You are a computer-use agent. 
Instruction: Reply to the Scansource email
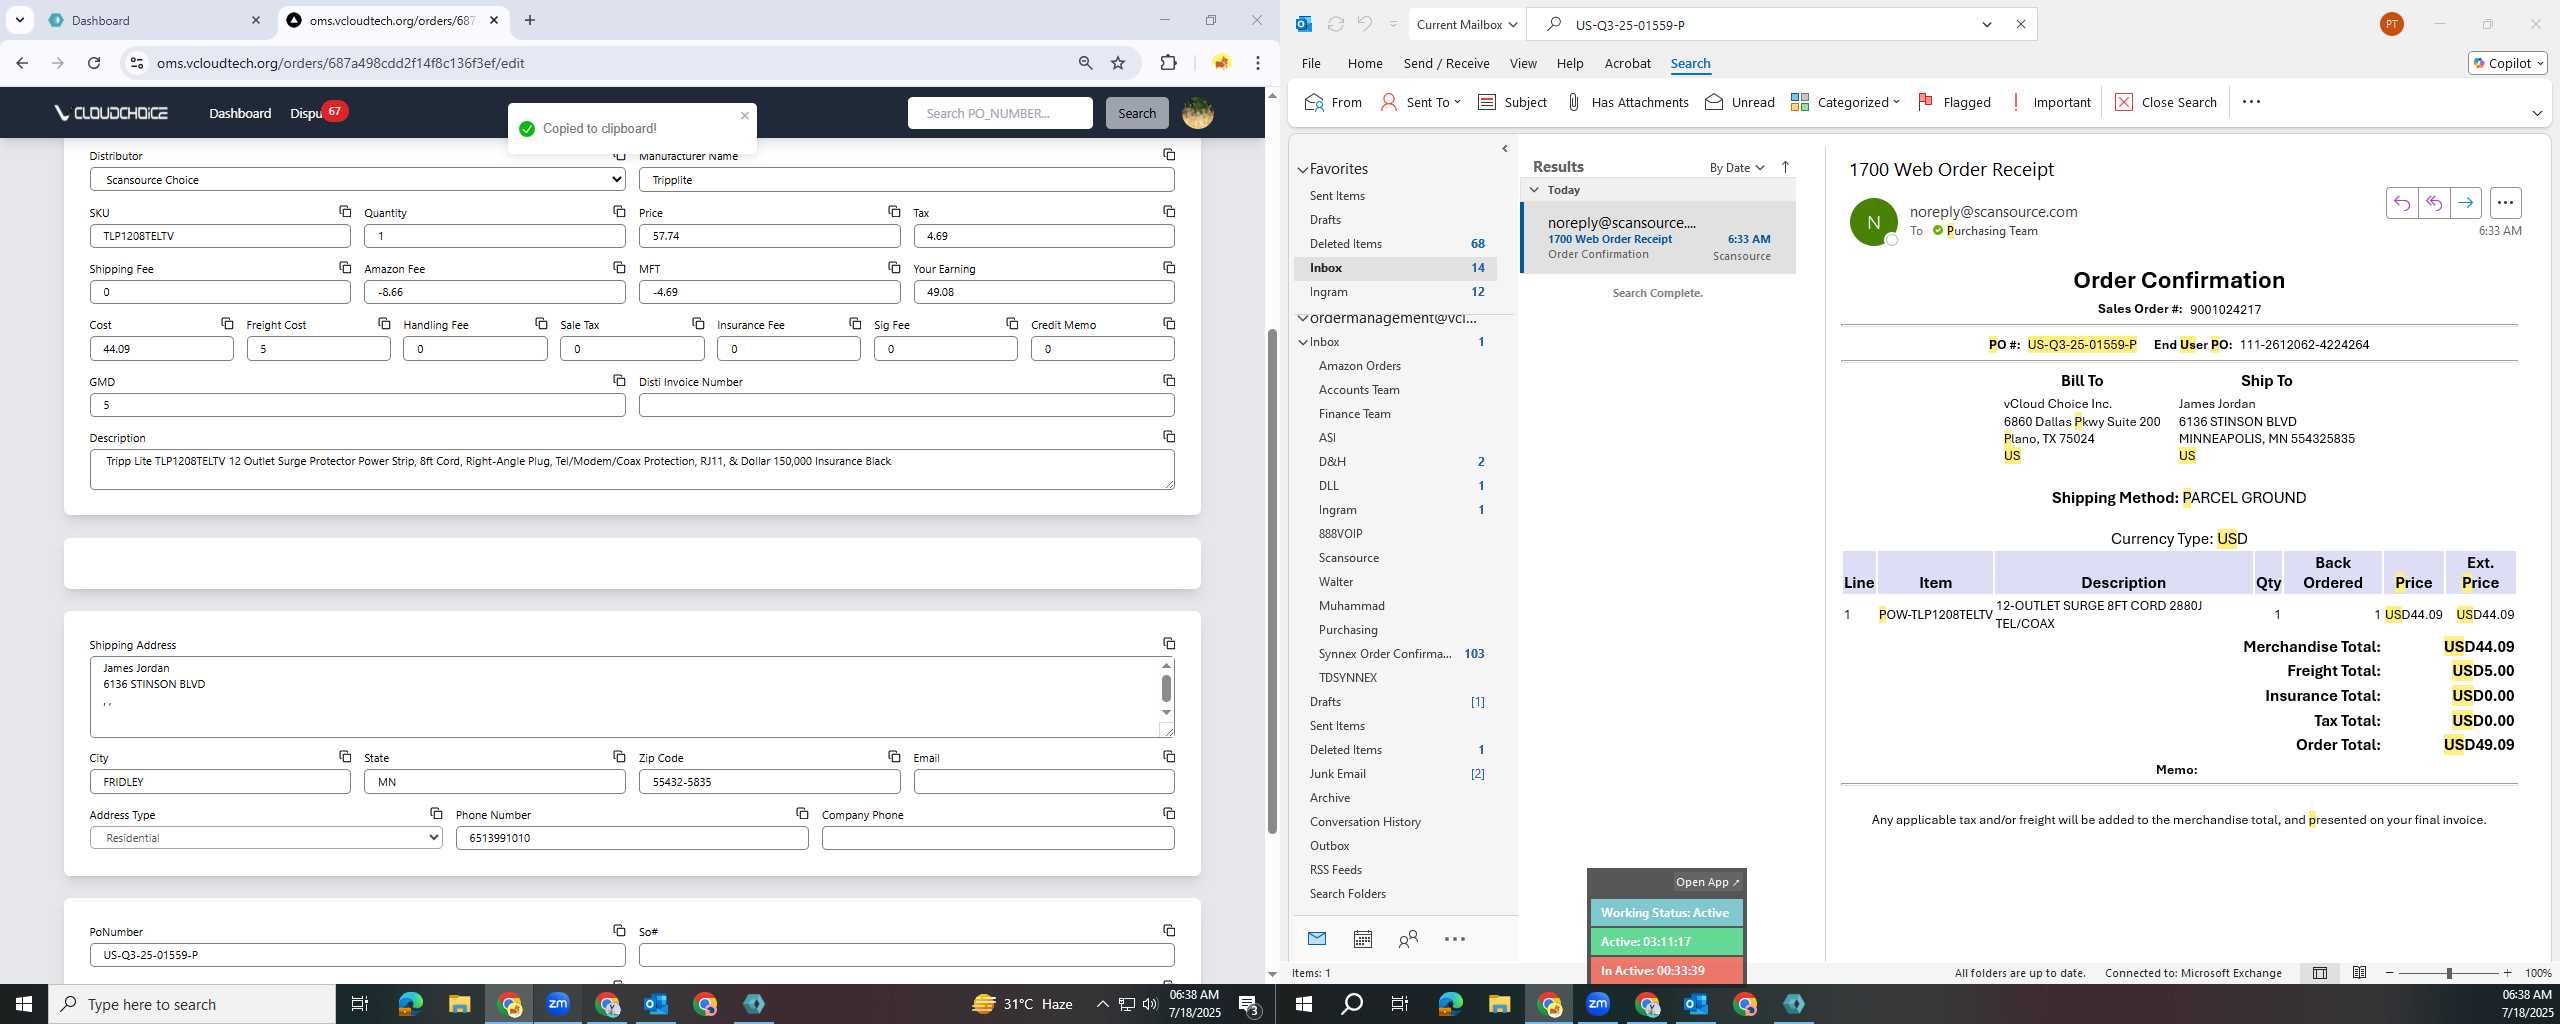pyautogui.click(x=2401, y=203)
